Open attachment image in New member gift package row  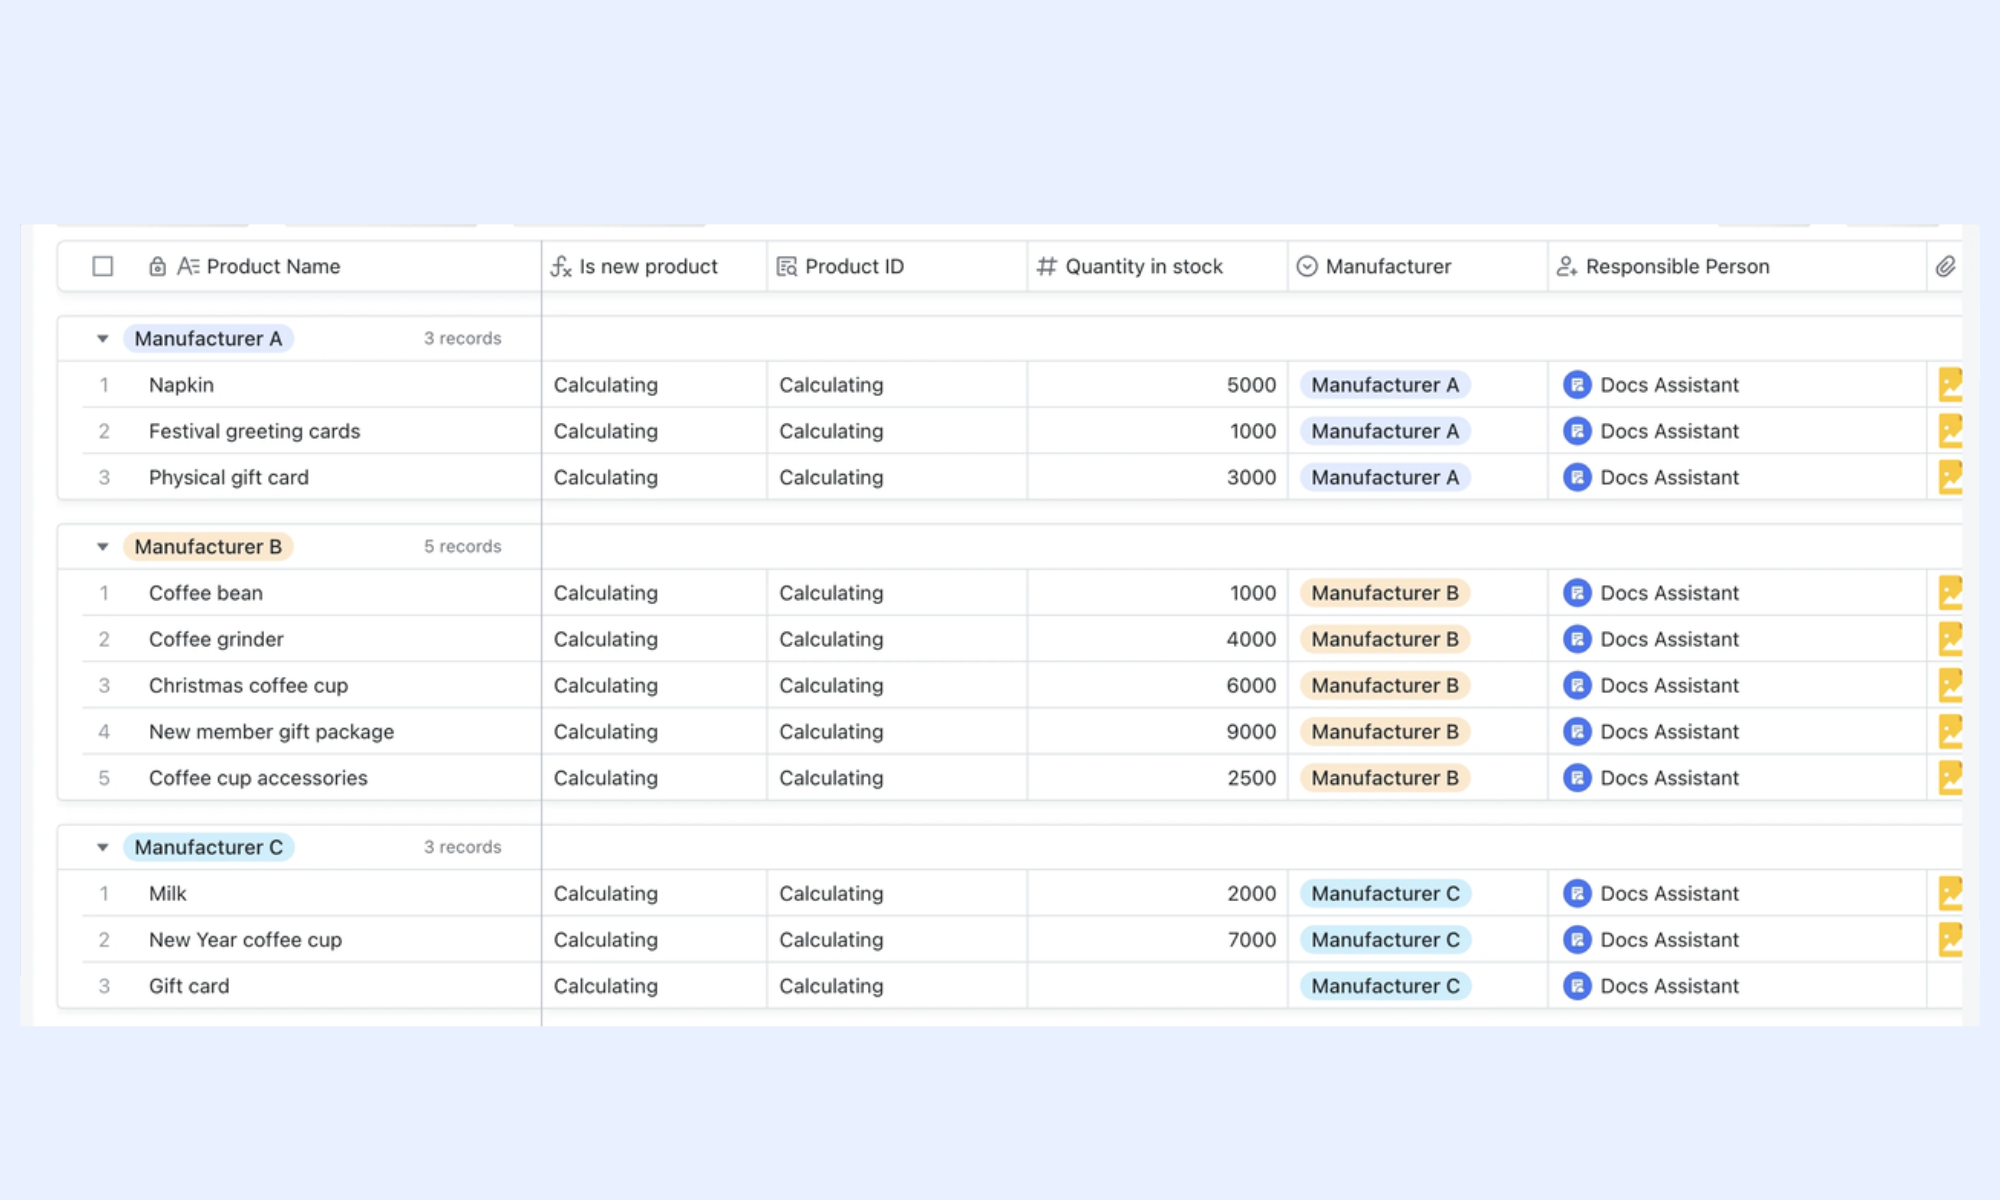pyautogui.click(x=1950, y=731)
